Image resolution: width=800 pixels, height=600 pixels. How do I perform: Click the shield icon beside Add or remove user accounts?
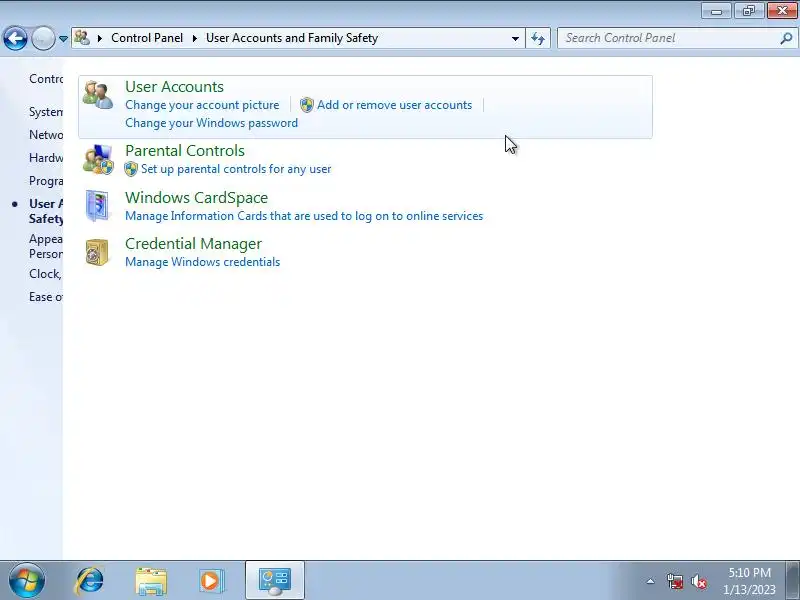pyautogui.click(x=306, y=105)
